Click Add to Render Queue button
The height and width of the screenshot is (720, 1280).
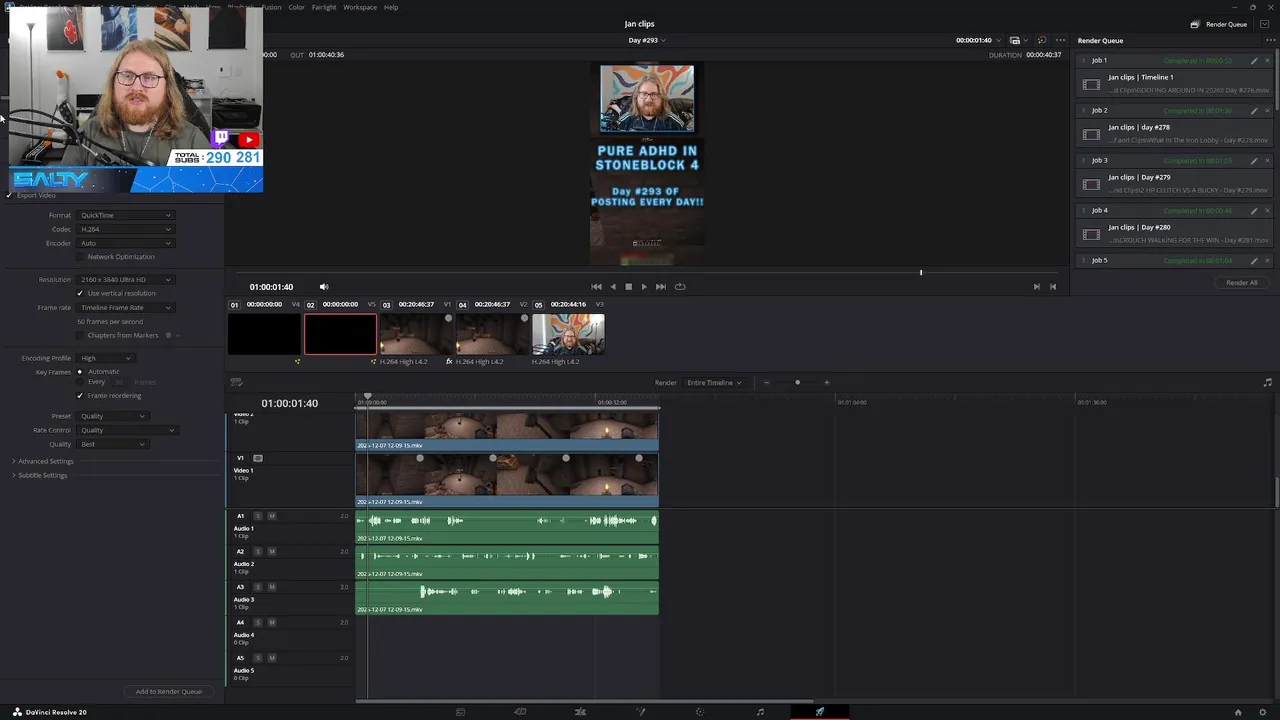pos(169,691)
